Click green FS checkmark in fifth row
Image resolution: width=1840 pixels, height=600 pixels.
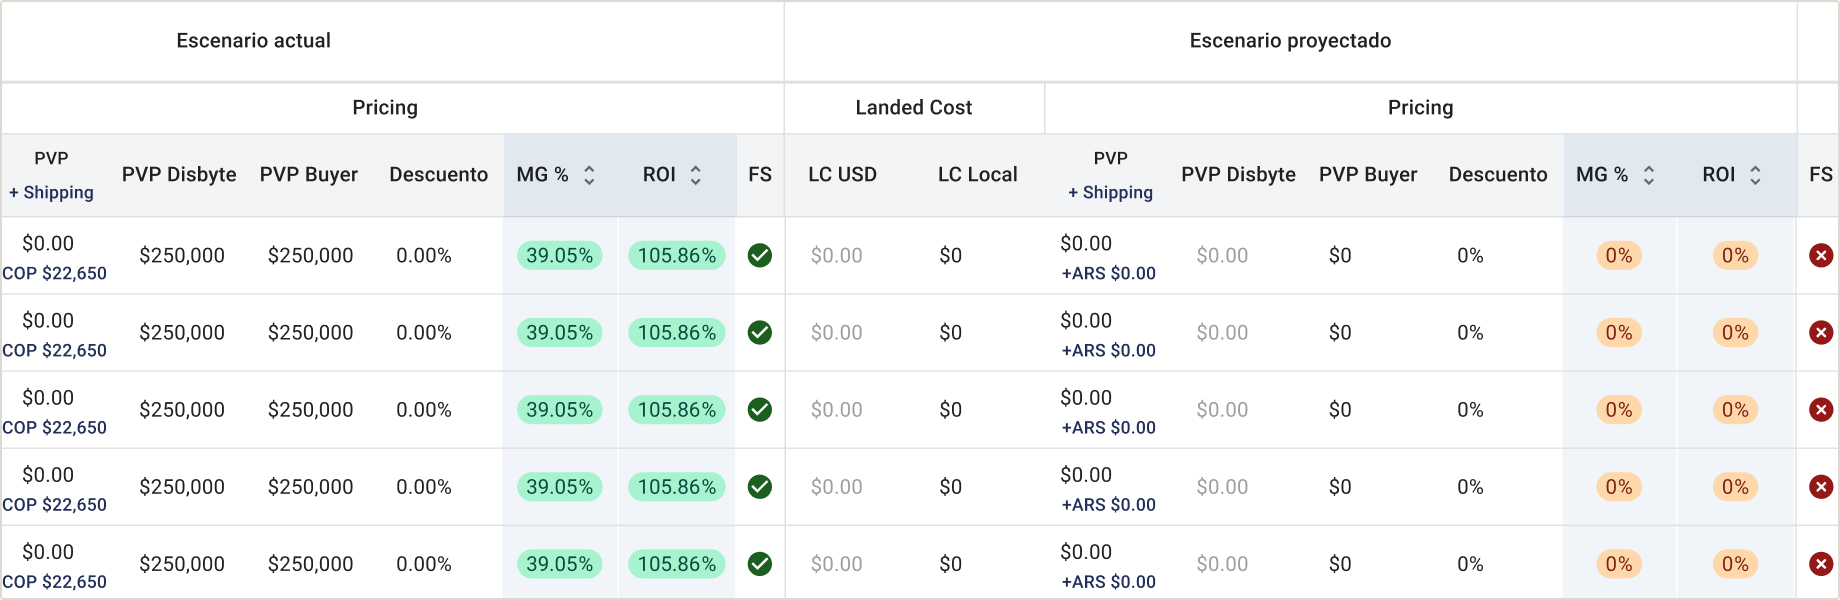click(x=760, y=564)
